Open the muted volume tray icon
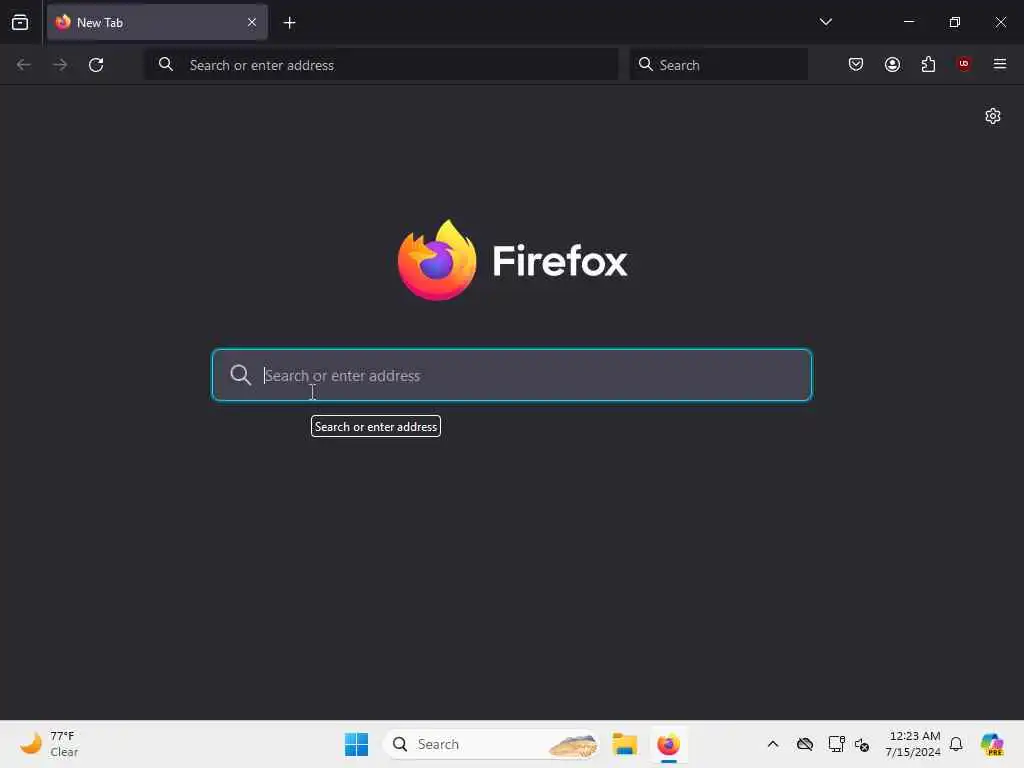This screenshot has height=768, width=1024. pos(862,744)
